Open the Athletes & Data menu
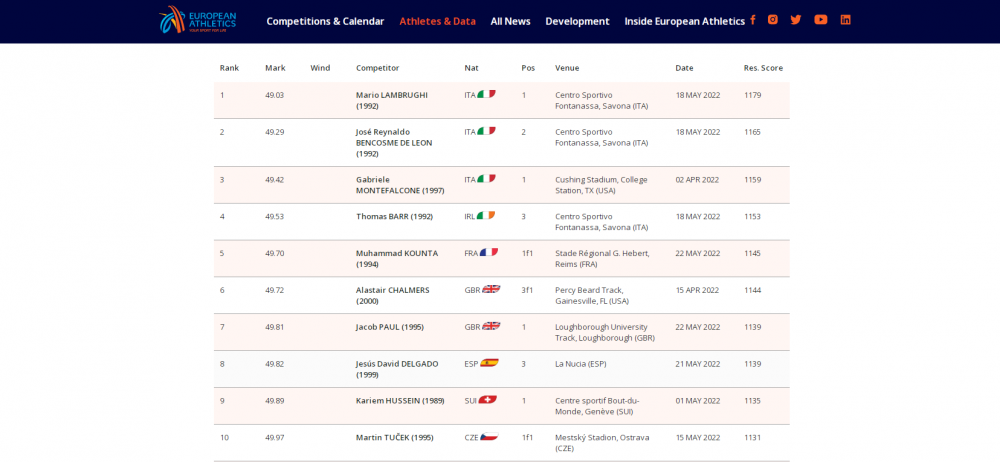 [x=437, y=21]
